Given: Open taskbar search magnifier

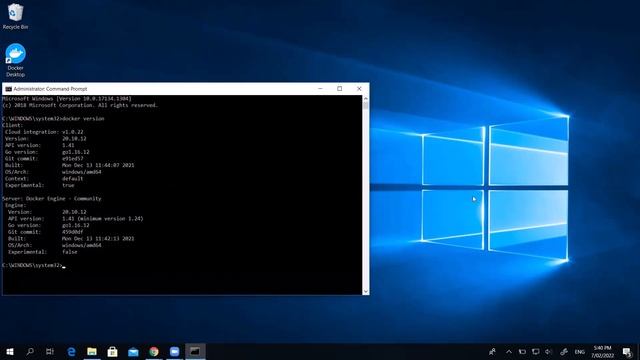Looking at the screenshot, I should (30, 351).
